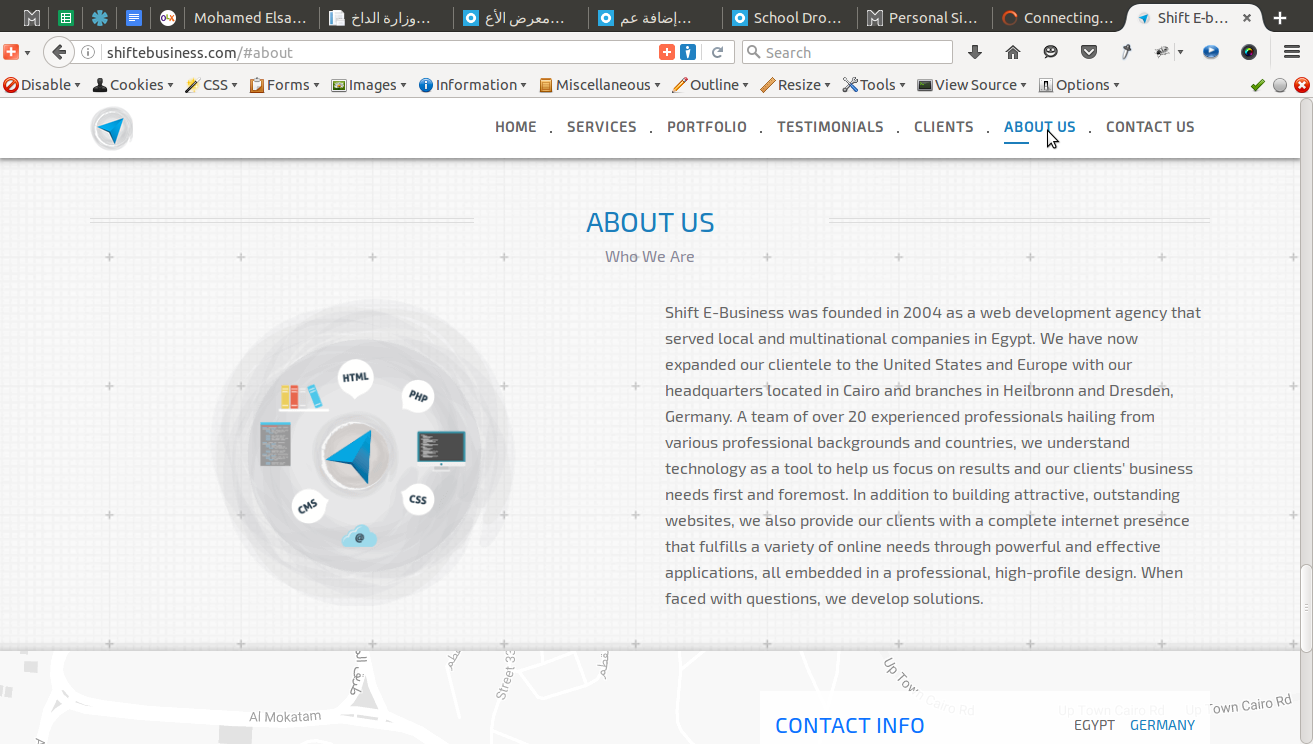Select ABOUT US in site navigation
The image size is (1313, 744).
click(x=1040, y=127)
